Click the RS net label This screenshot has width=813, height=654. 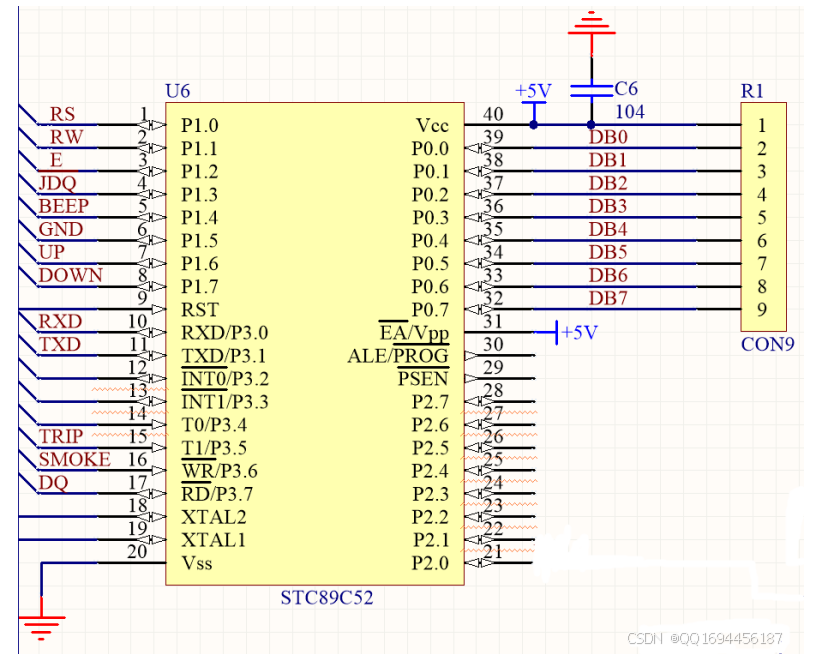coord(62,114)
